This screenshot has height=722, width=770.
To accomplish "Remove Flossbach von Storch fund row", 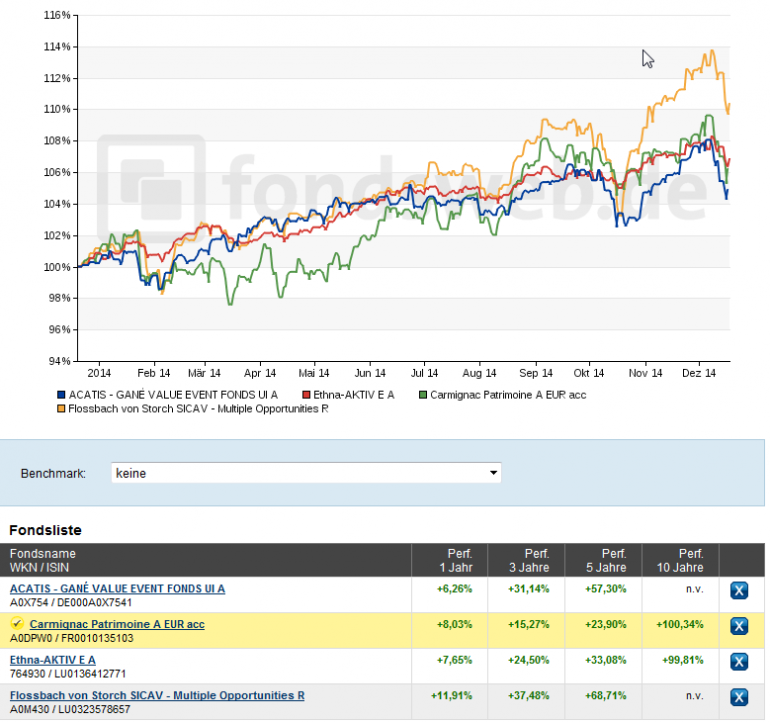I will click(x=739, y=698).
